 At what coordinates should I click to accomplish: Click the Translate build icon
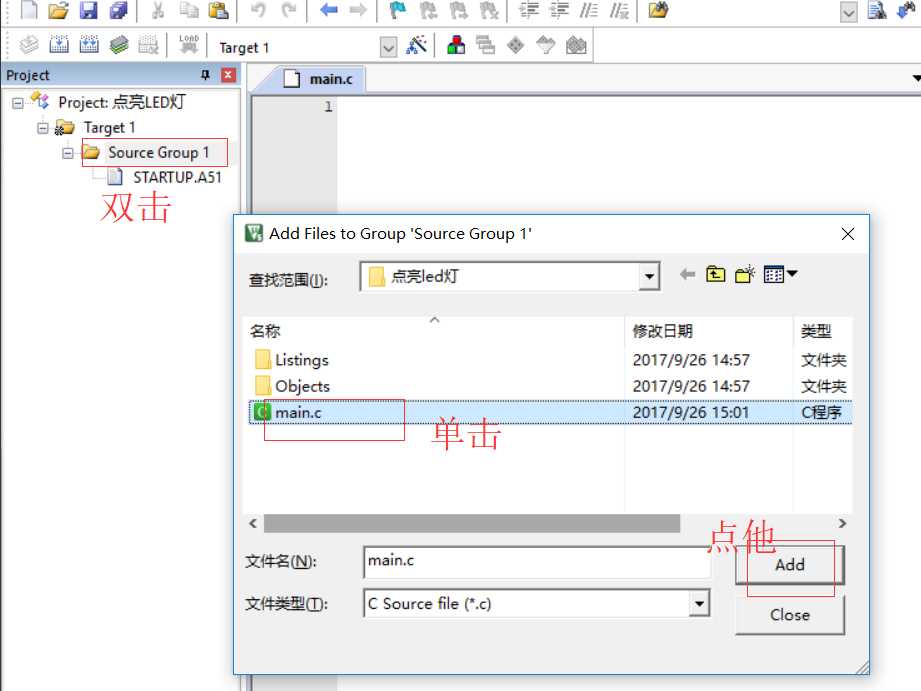pyautogui.click(x=28, y=45)
